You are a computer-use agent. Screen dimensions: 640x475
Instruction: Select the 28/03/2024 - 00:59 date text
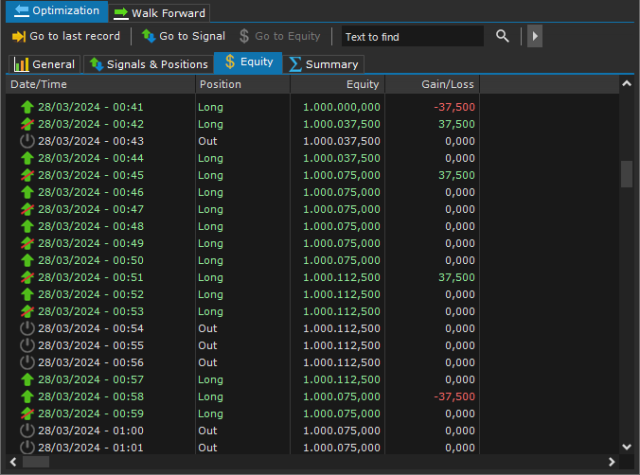coord(91,414)
